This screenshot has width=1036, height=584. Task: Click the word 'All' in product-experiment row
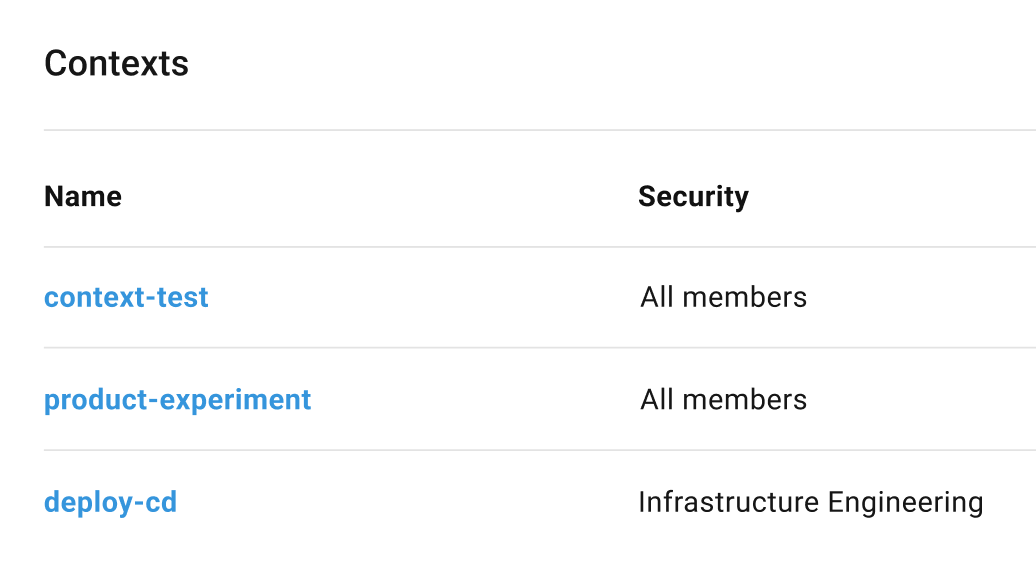[x=657, y=400]
